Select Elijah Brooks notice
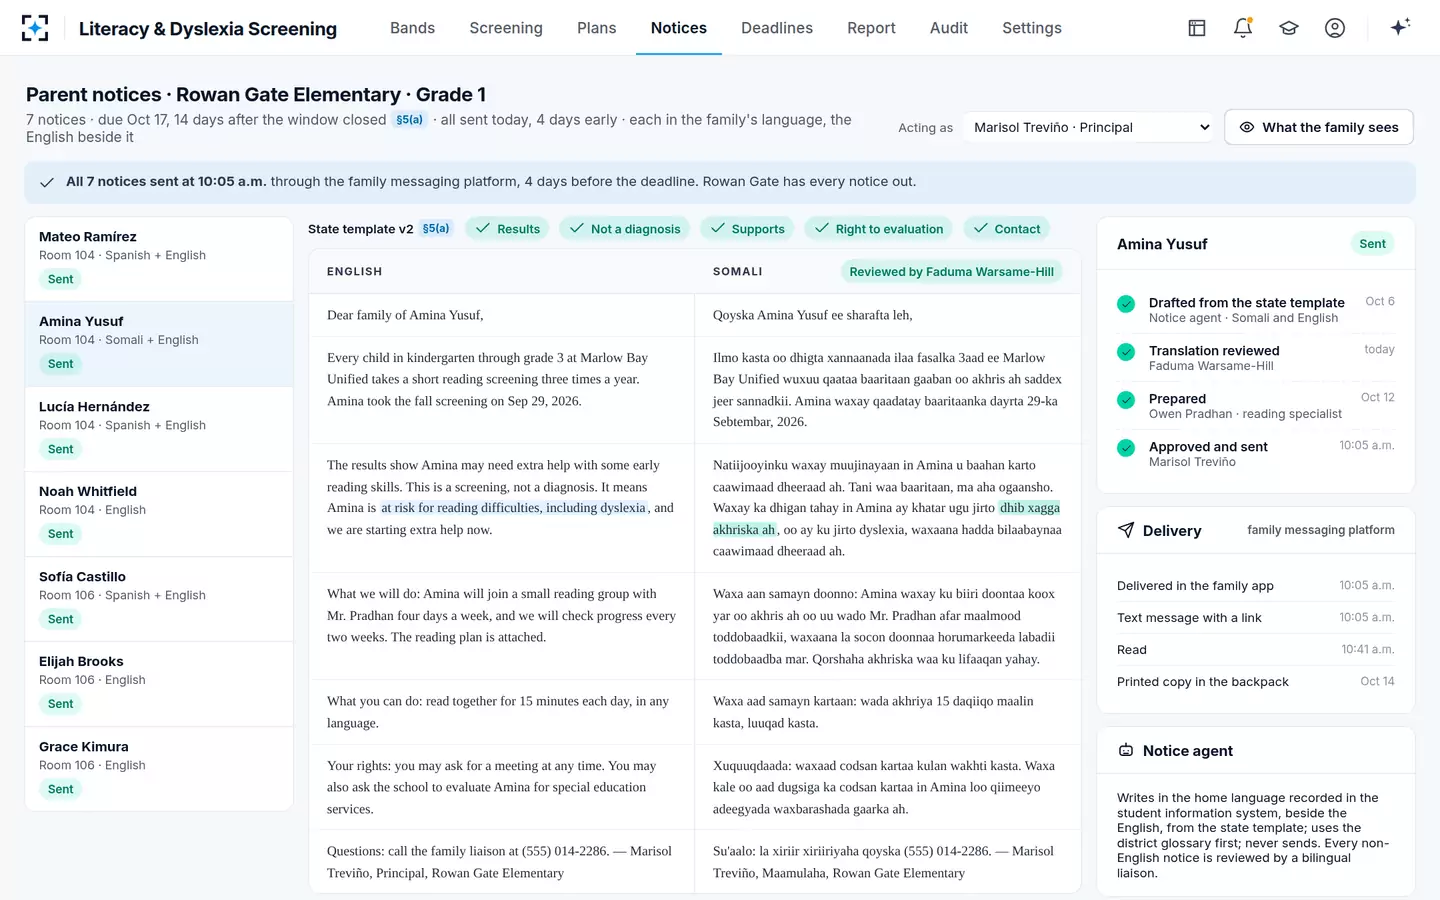1440x900 pixels. tap(159, 684)
